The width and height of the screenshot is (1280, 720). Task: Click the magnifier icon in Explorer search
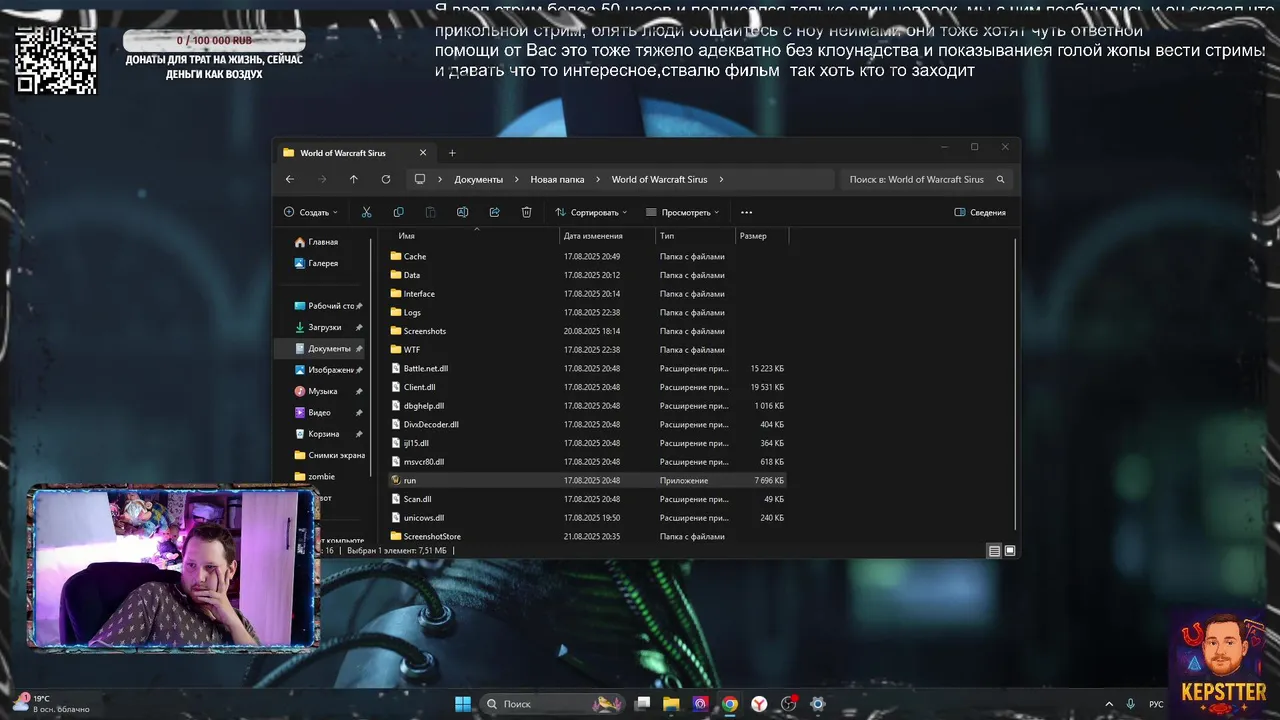click(1000, 179)
